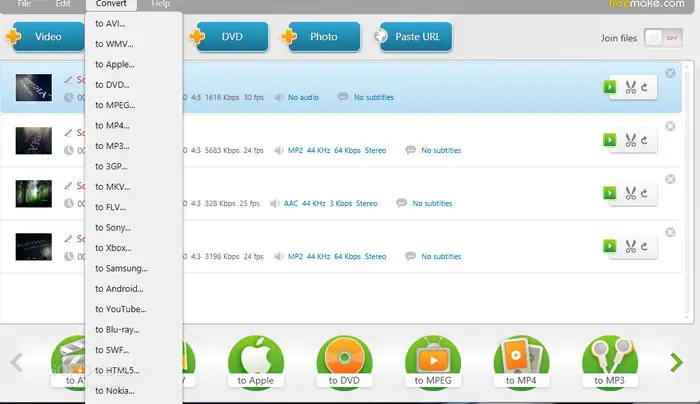Click the Paste URL button
The width and height of the screenshot is (700, 404).
click(417, 37)
